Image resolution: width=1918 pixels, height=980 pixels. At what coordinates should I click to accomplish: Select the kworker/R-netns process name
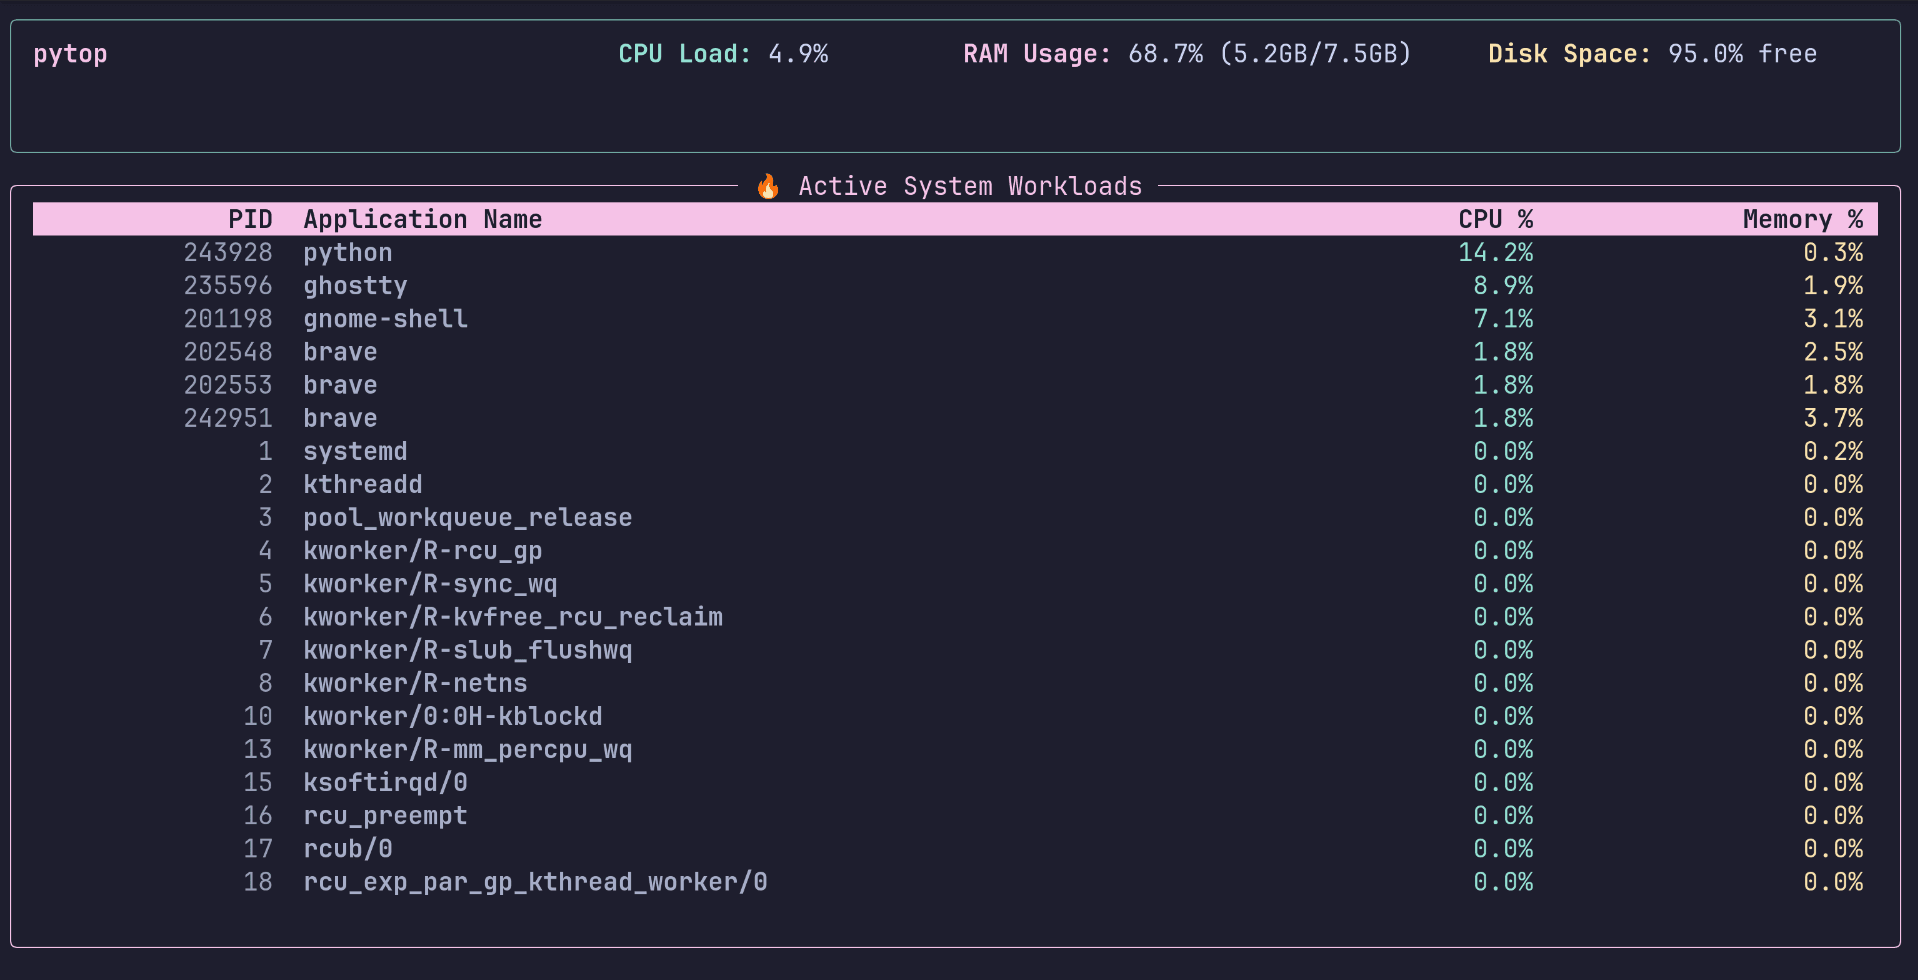pyautogui.click(x=415, y=683)
